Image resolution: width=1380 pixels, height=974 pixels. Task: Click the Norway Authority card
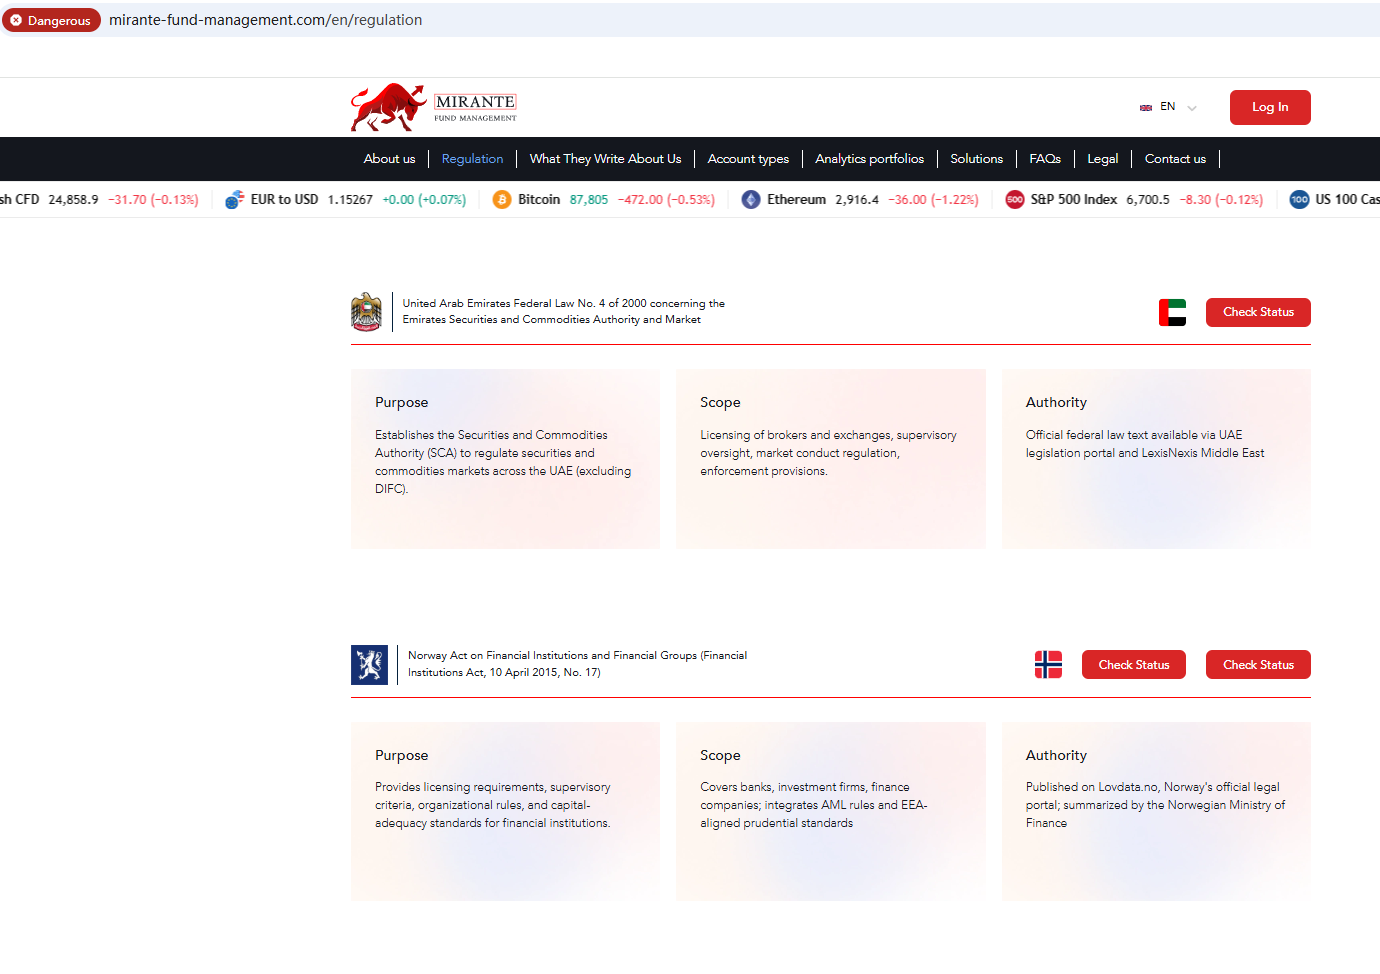tap(1156, 812)
